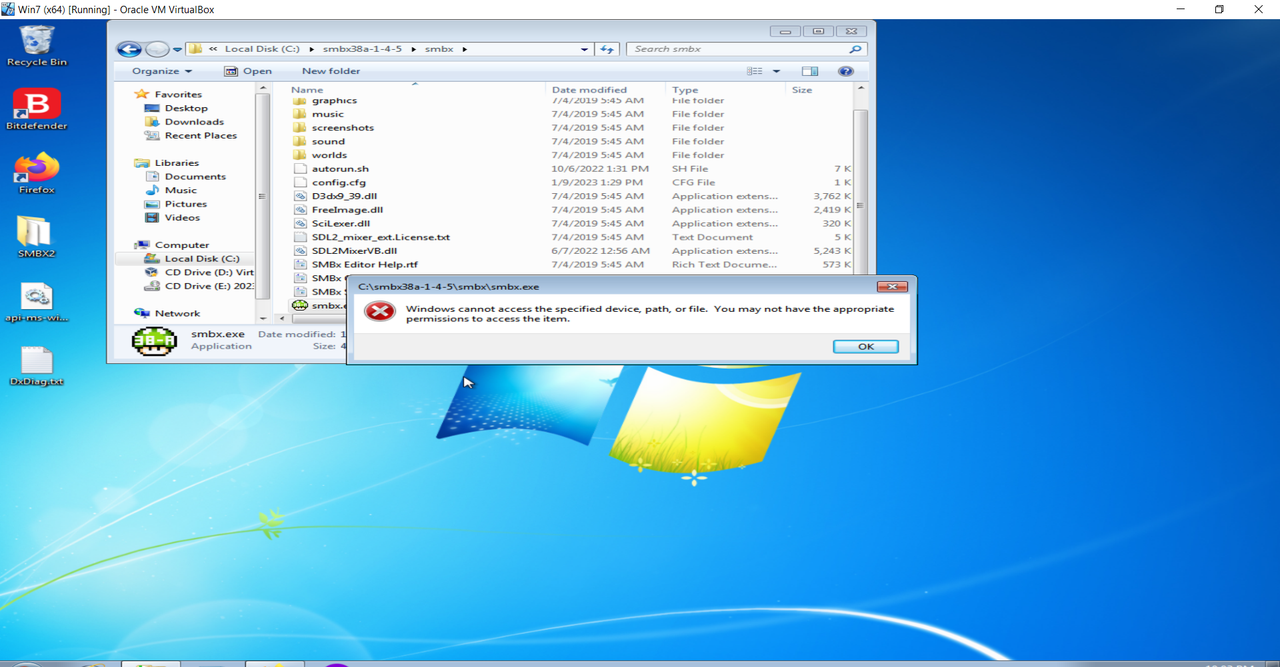Select DxDiag.txt on the desktop

37,366
